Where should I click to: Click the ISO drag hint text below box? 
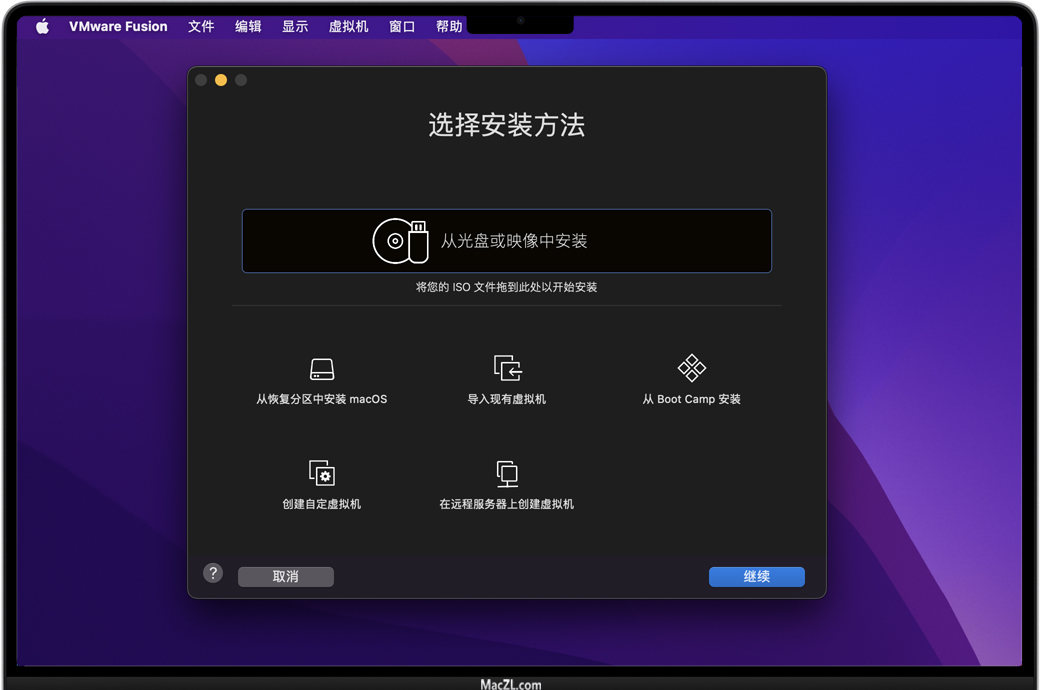point(507,287)
